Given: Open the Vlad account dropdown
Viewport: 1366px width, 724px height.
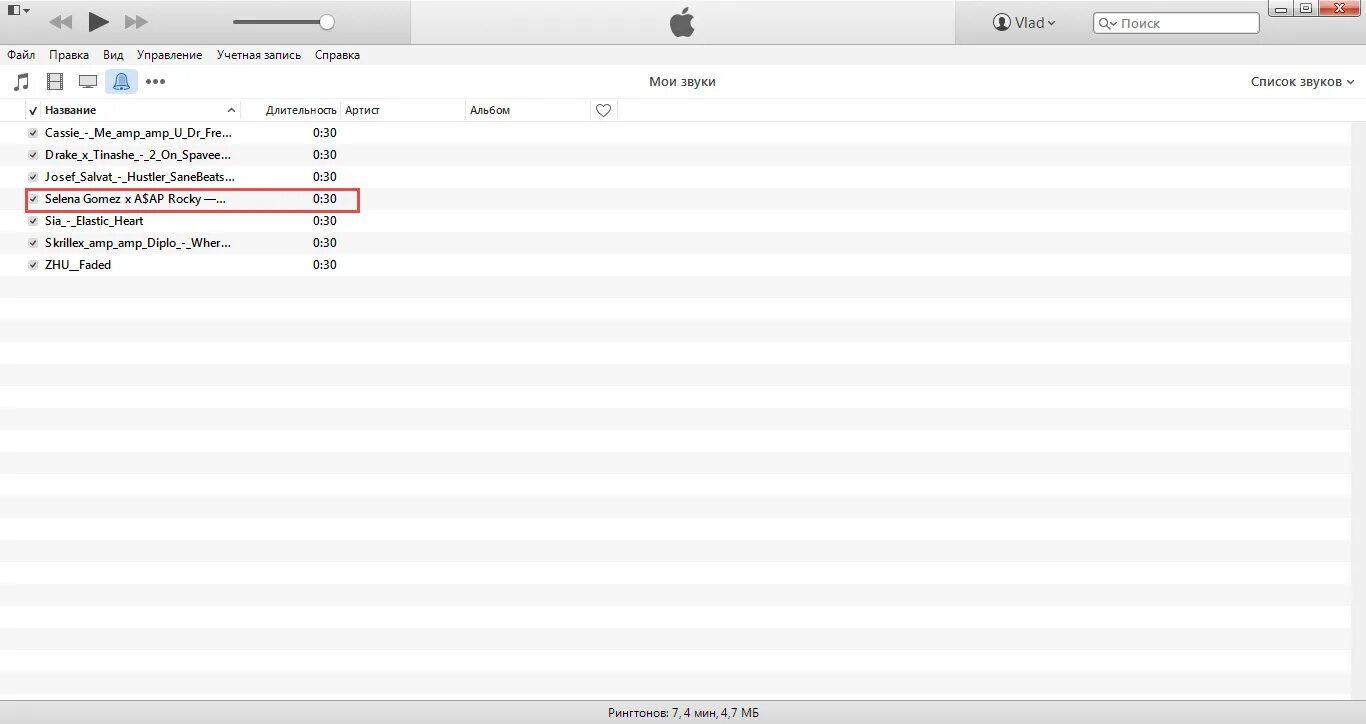Looking at the screenshot, I should [1023, 23].
